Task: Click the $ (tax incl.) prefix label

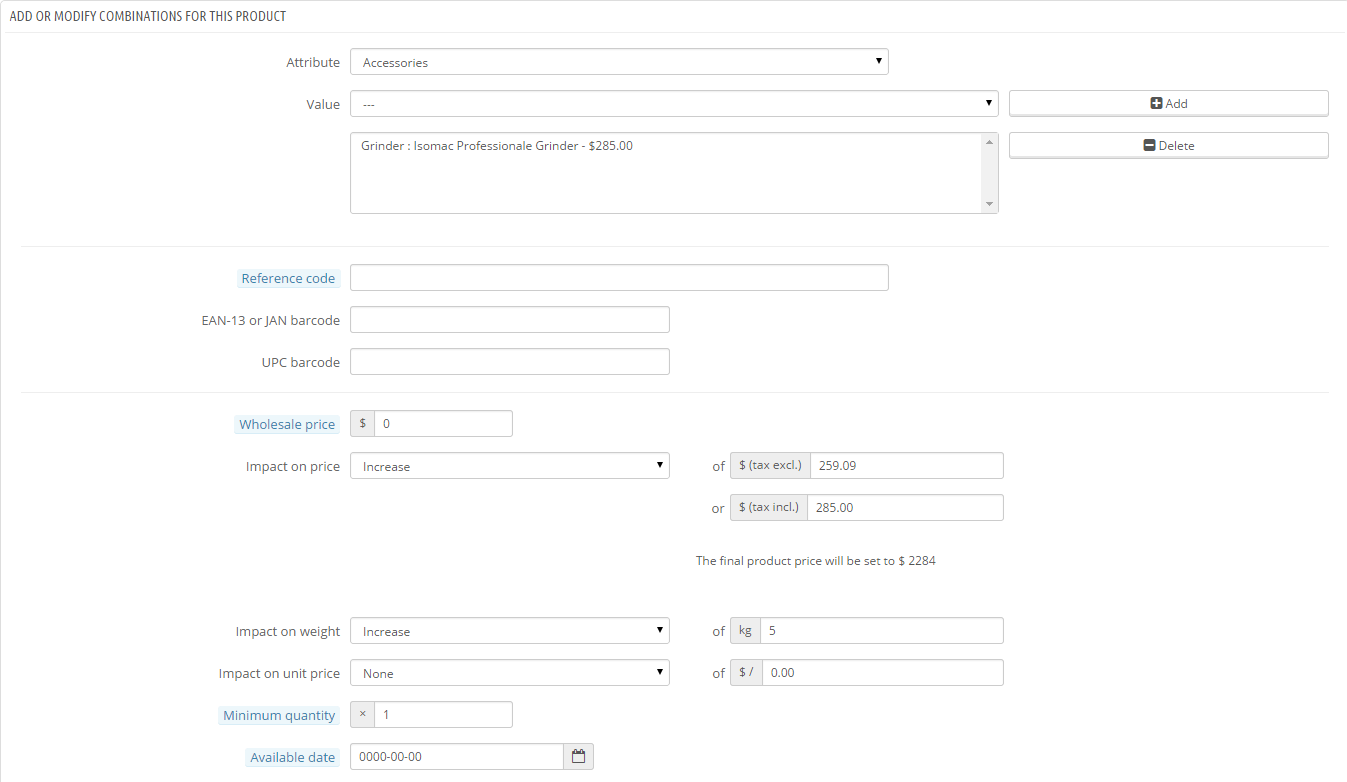Action: point(770,508)
